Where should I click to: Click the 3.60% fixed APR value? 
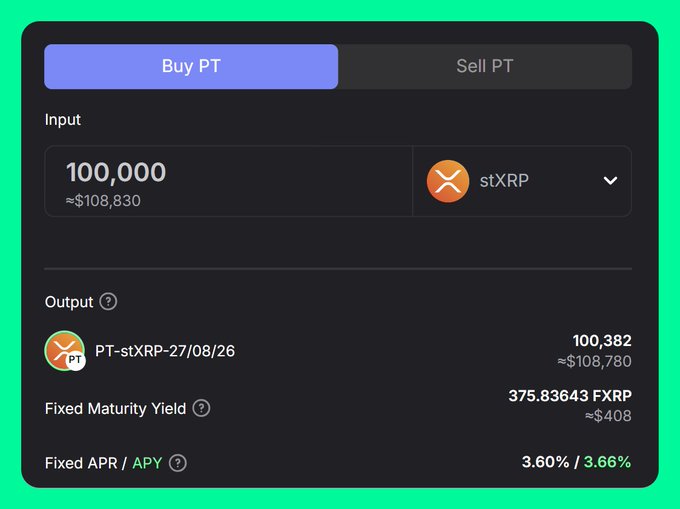(546, 462)
